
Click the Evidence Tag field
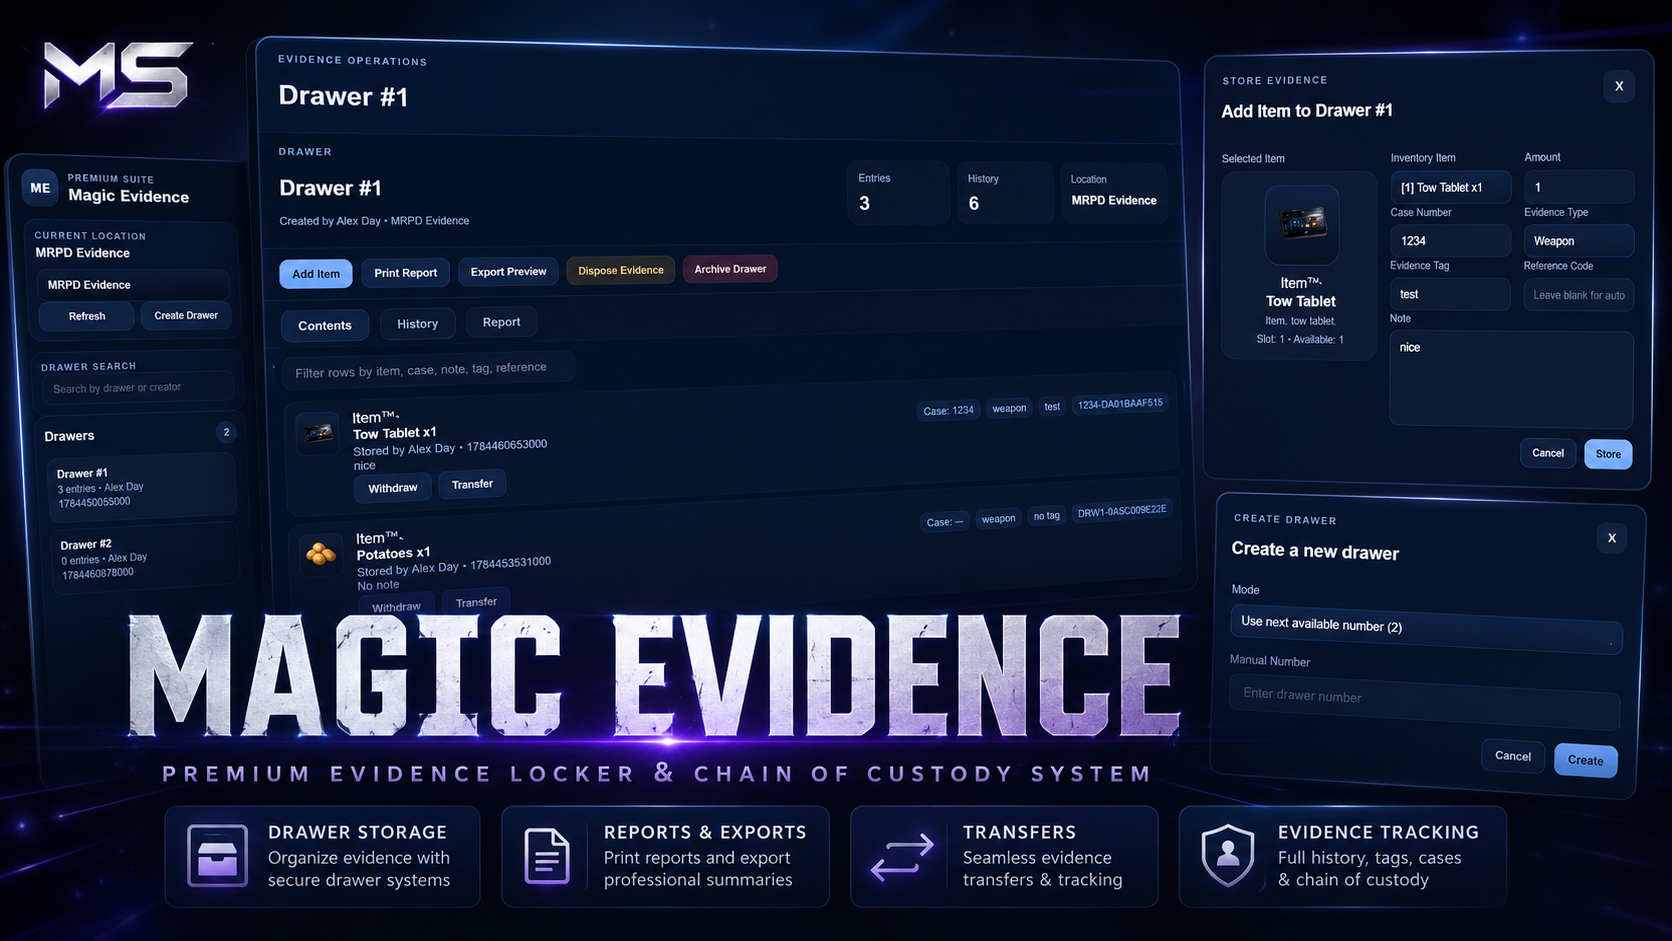click(x=1450, y=294)
